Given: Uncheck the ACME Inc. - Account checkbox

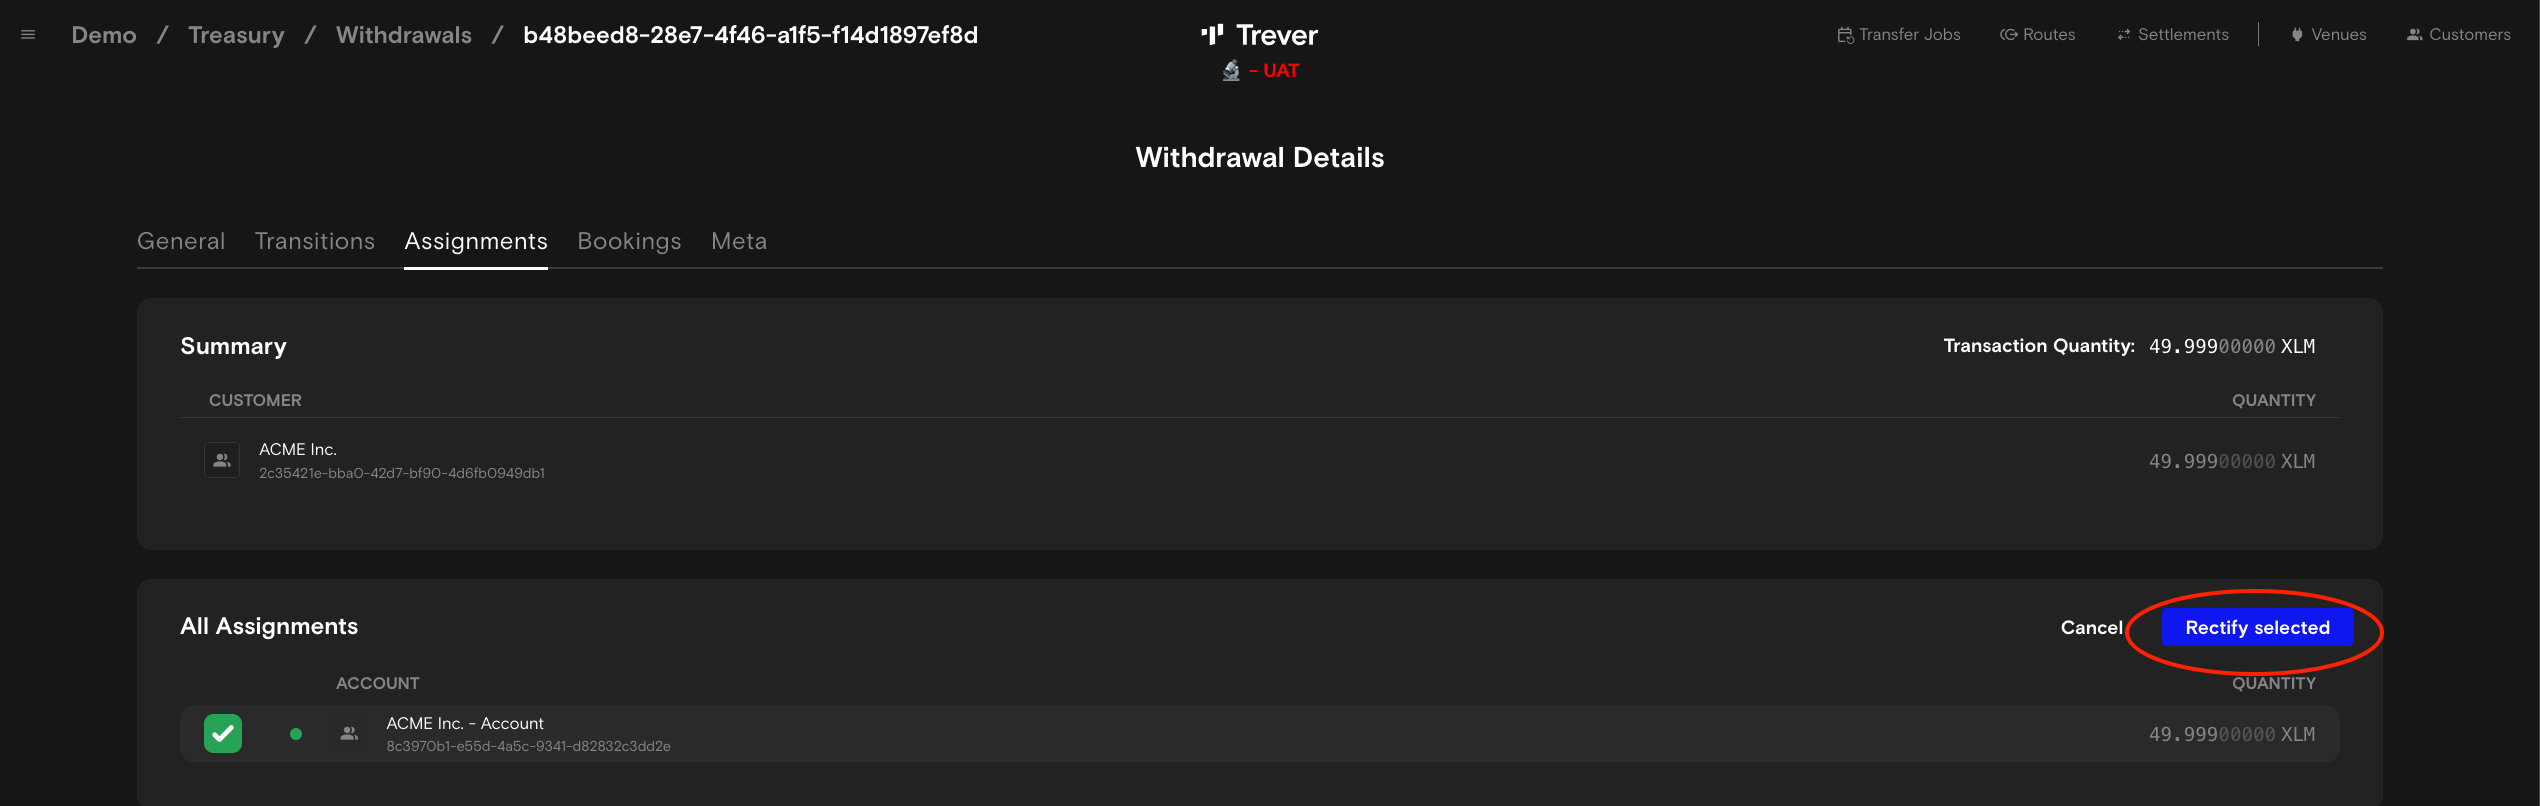Looking at the screenshot, I should tap(223, 734).
